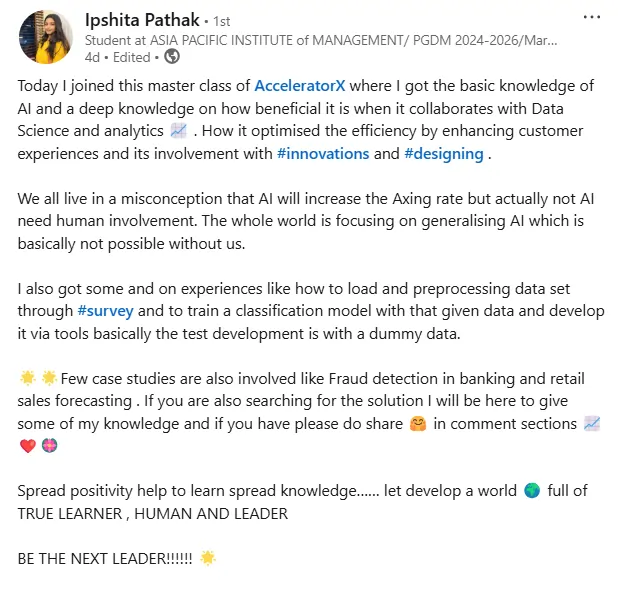Follow the #innovations hashtag
The width and height of the screenshot is (618, 595).
tap(321, 154)
